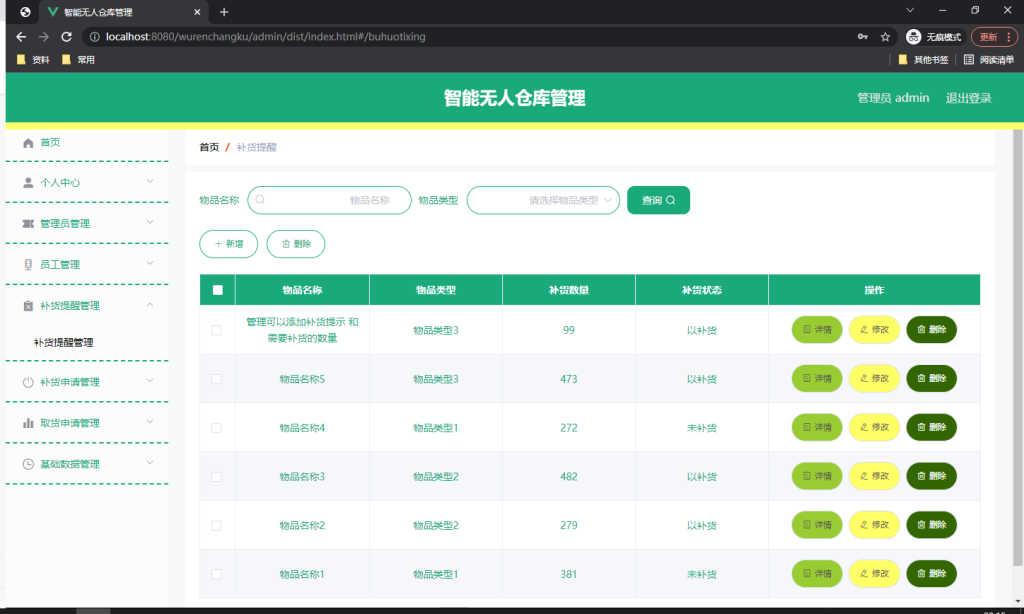The width and height of the screenshot is (1024, 614).
Task: Click into the 物品名称 search input field
Action: pyautogui.click(x=329, y=201)
